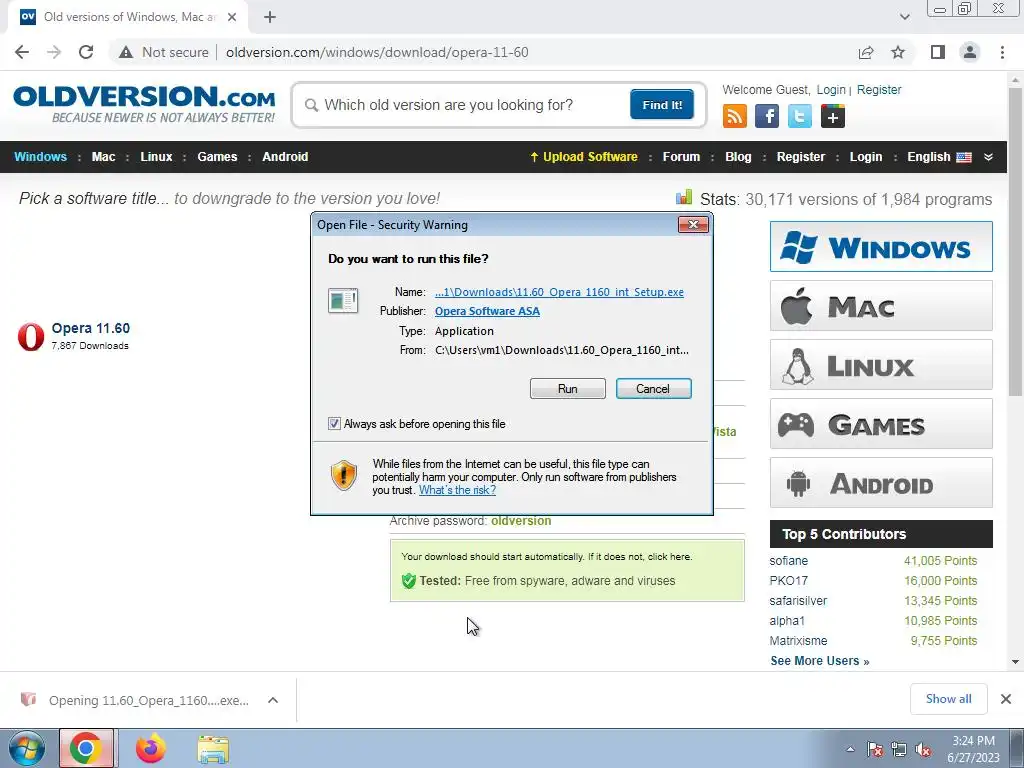
Task: Select English language option
Action: point(939,157)
